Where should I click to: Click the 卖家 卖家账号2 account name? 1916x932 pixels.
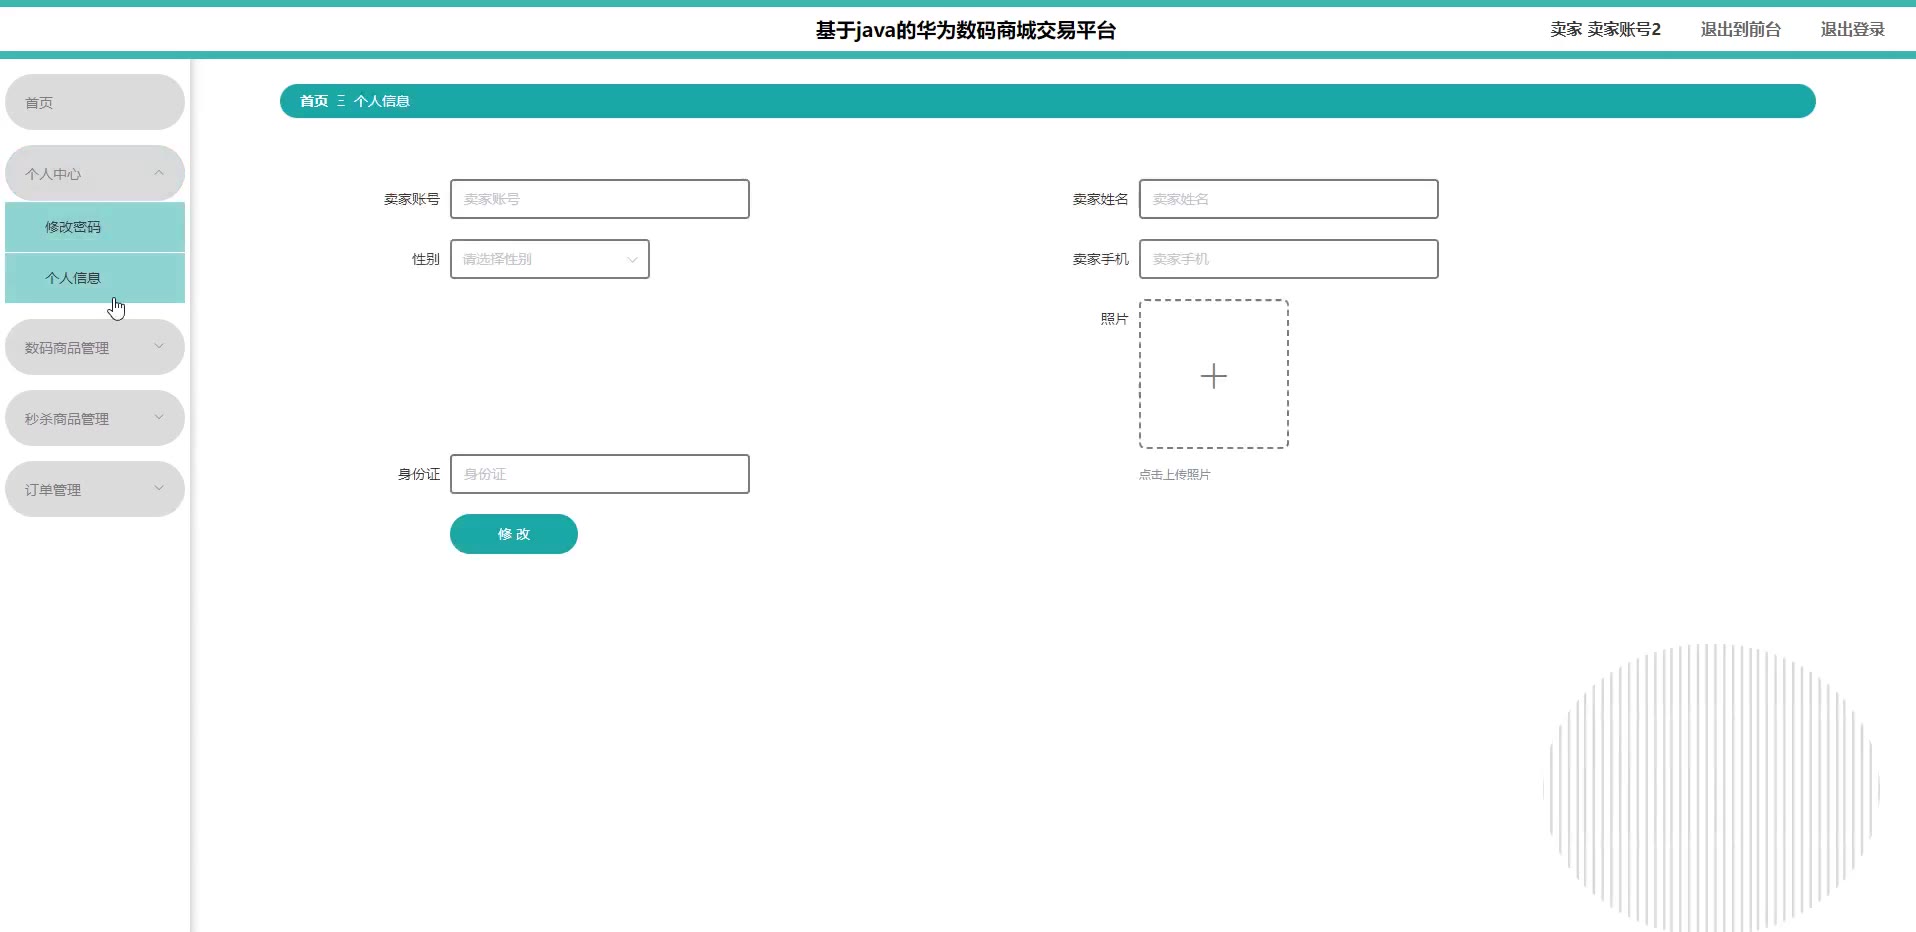tap(1606, 29)
